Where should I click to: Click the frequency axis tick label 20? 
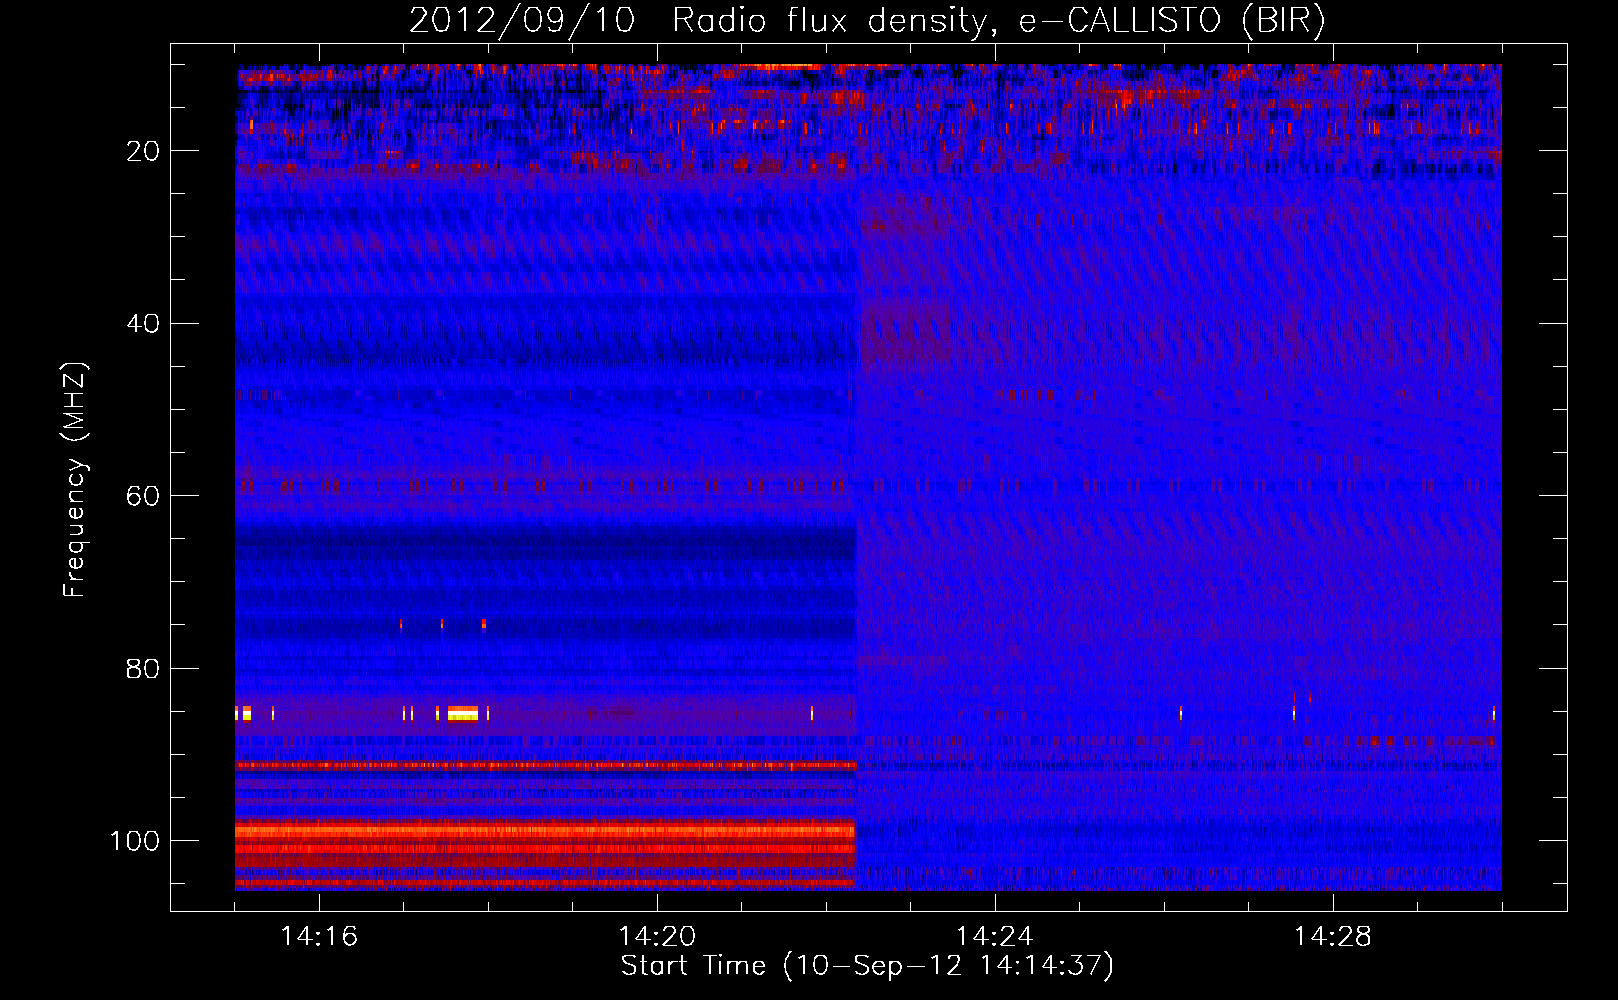click(144, 151)
